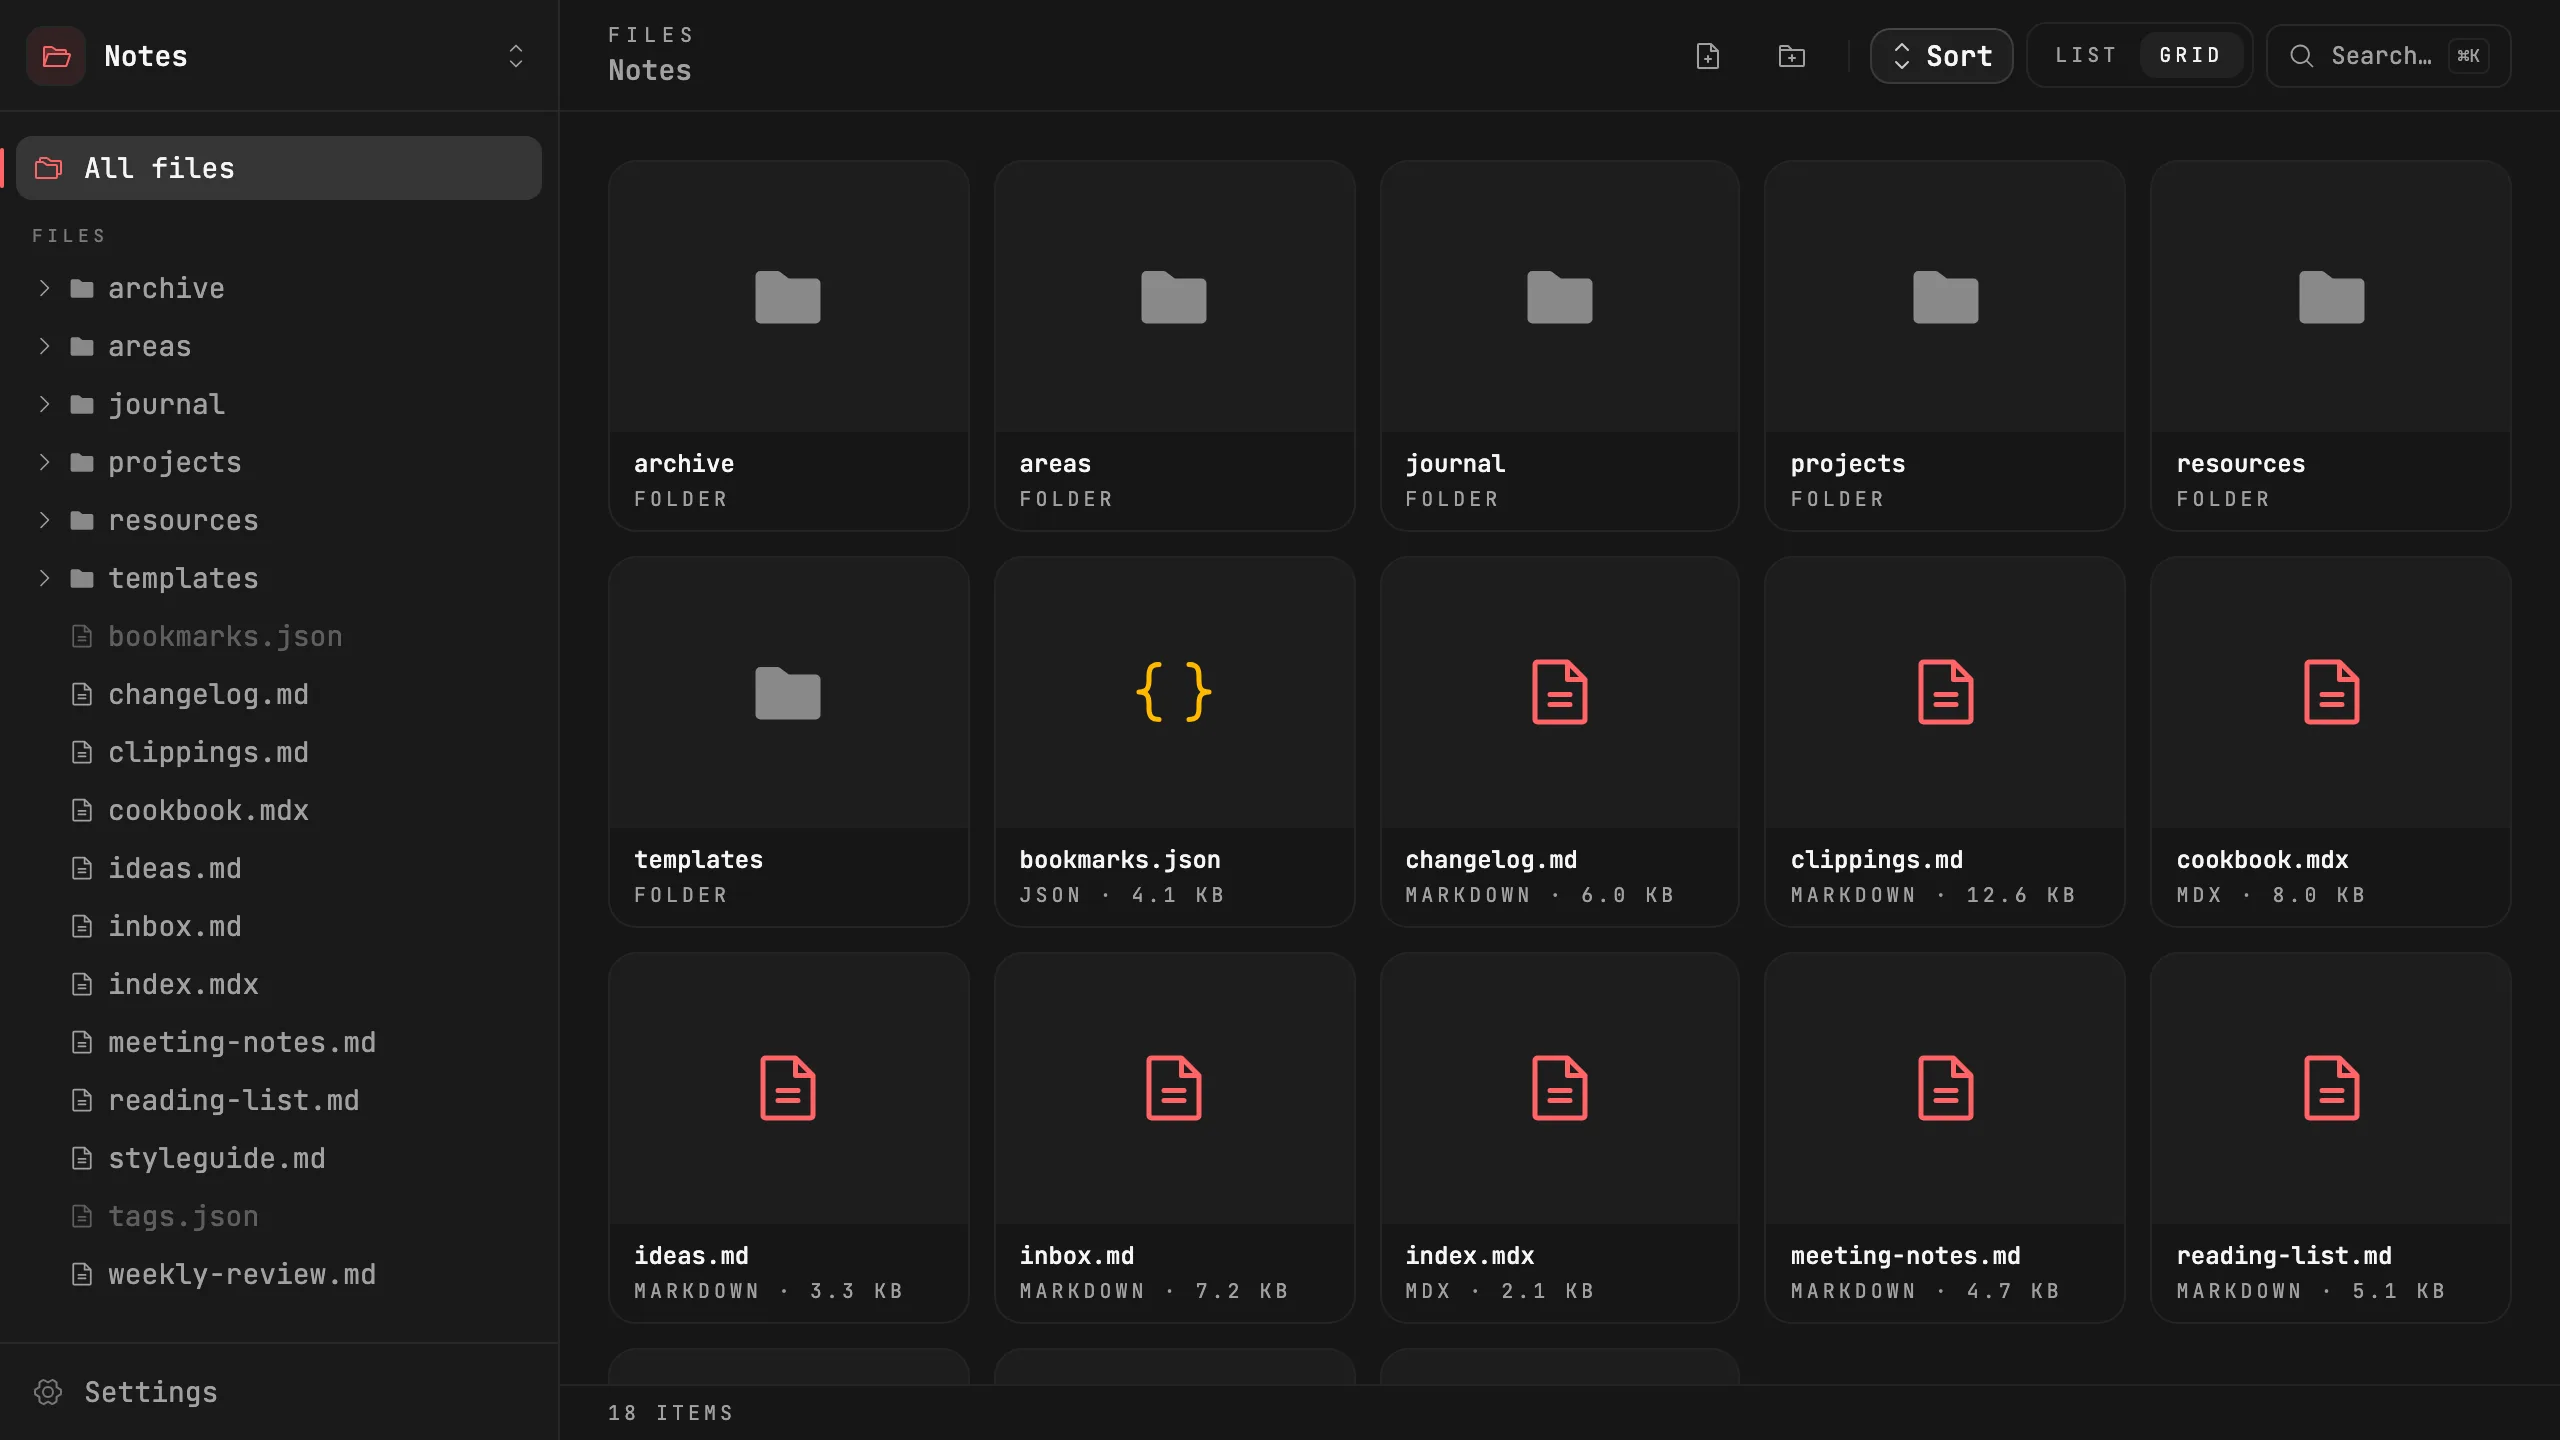Screen dimensions: 2560x1440
Task: Expand the templates folder in sidebar
Action: click(x=44, y=578)
